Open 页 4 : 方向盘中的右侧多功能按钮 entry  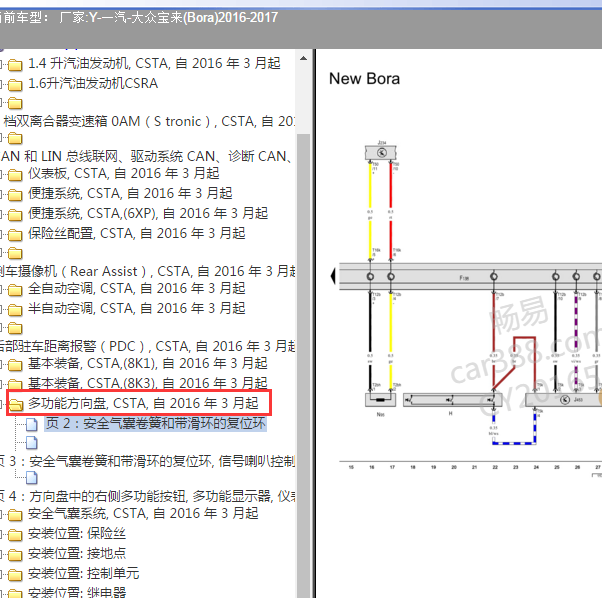[147, 496]
